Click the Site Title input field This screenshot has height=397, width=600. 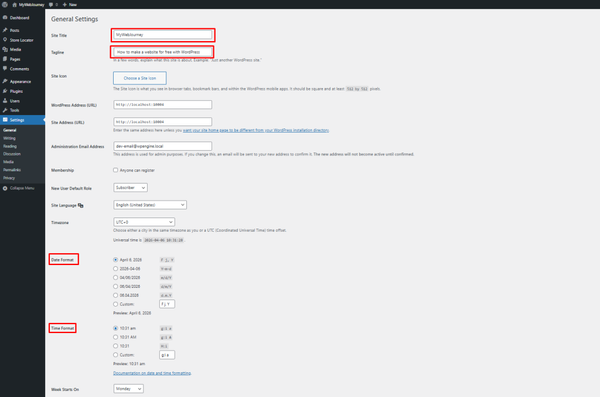(163, 35)
